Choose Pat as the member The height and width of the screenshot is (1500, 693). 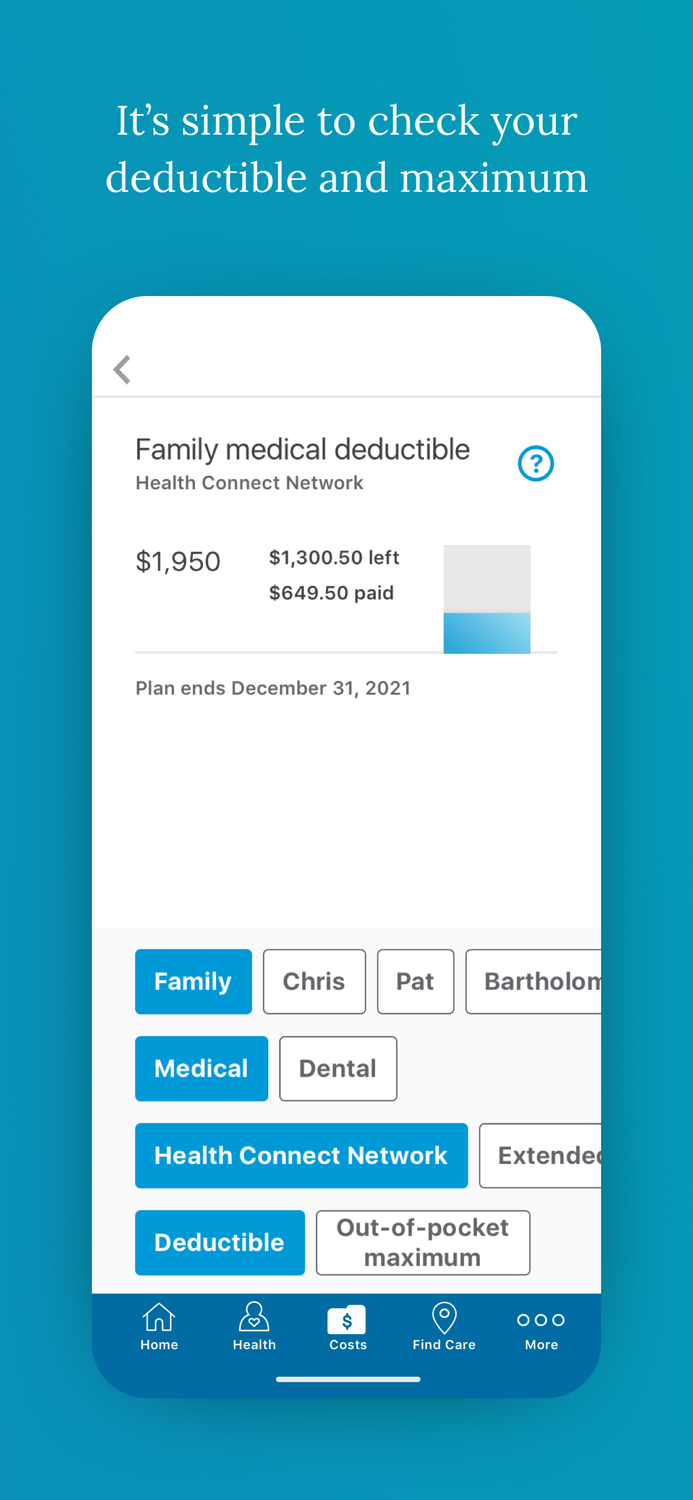(x=415, y=981)
